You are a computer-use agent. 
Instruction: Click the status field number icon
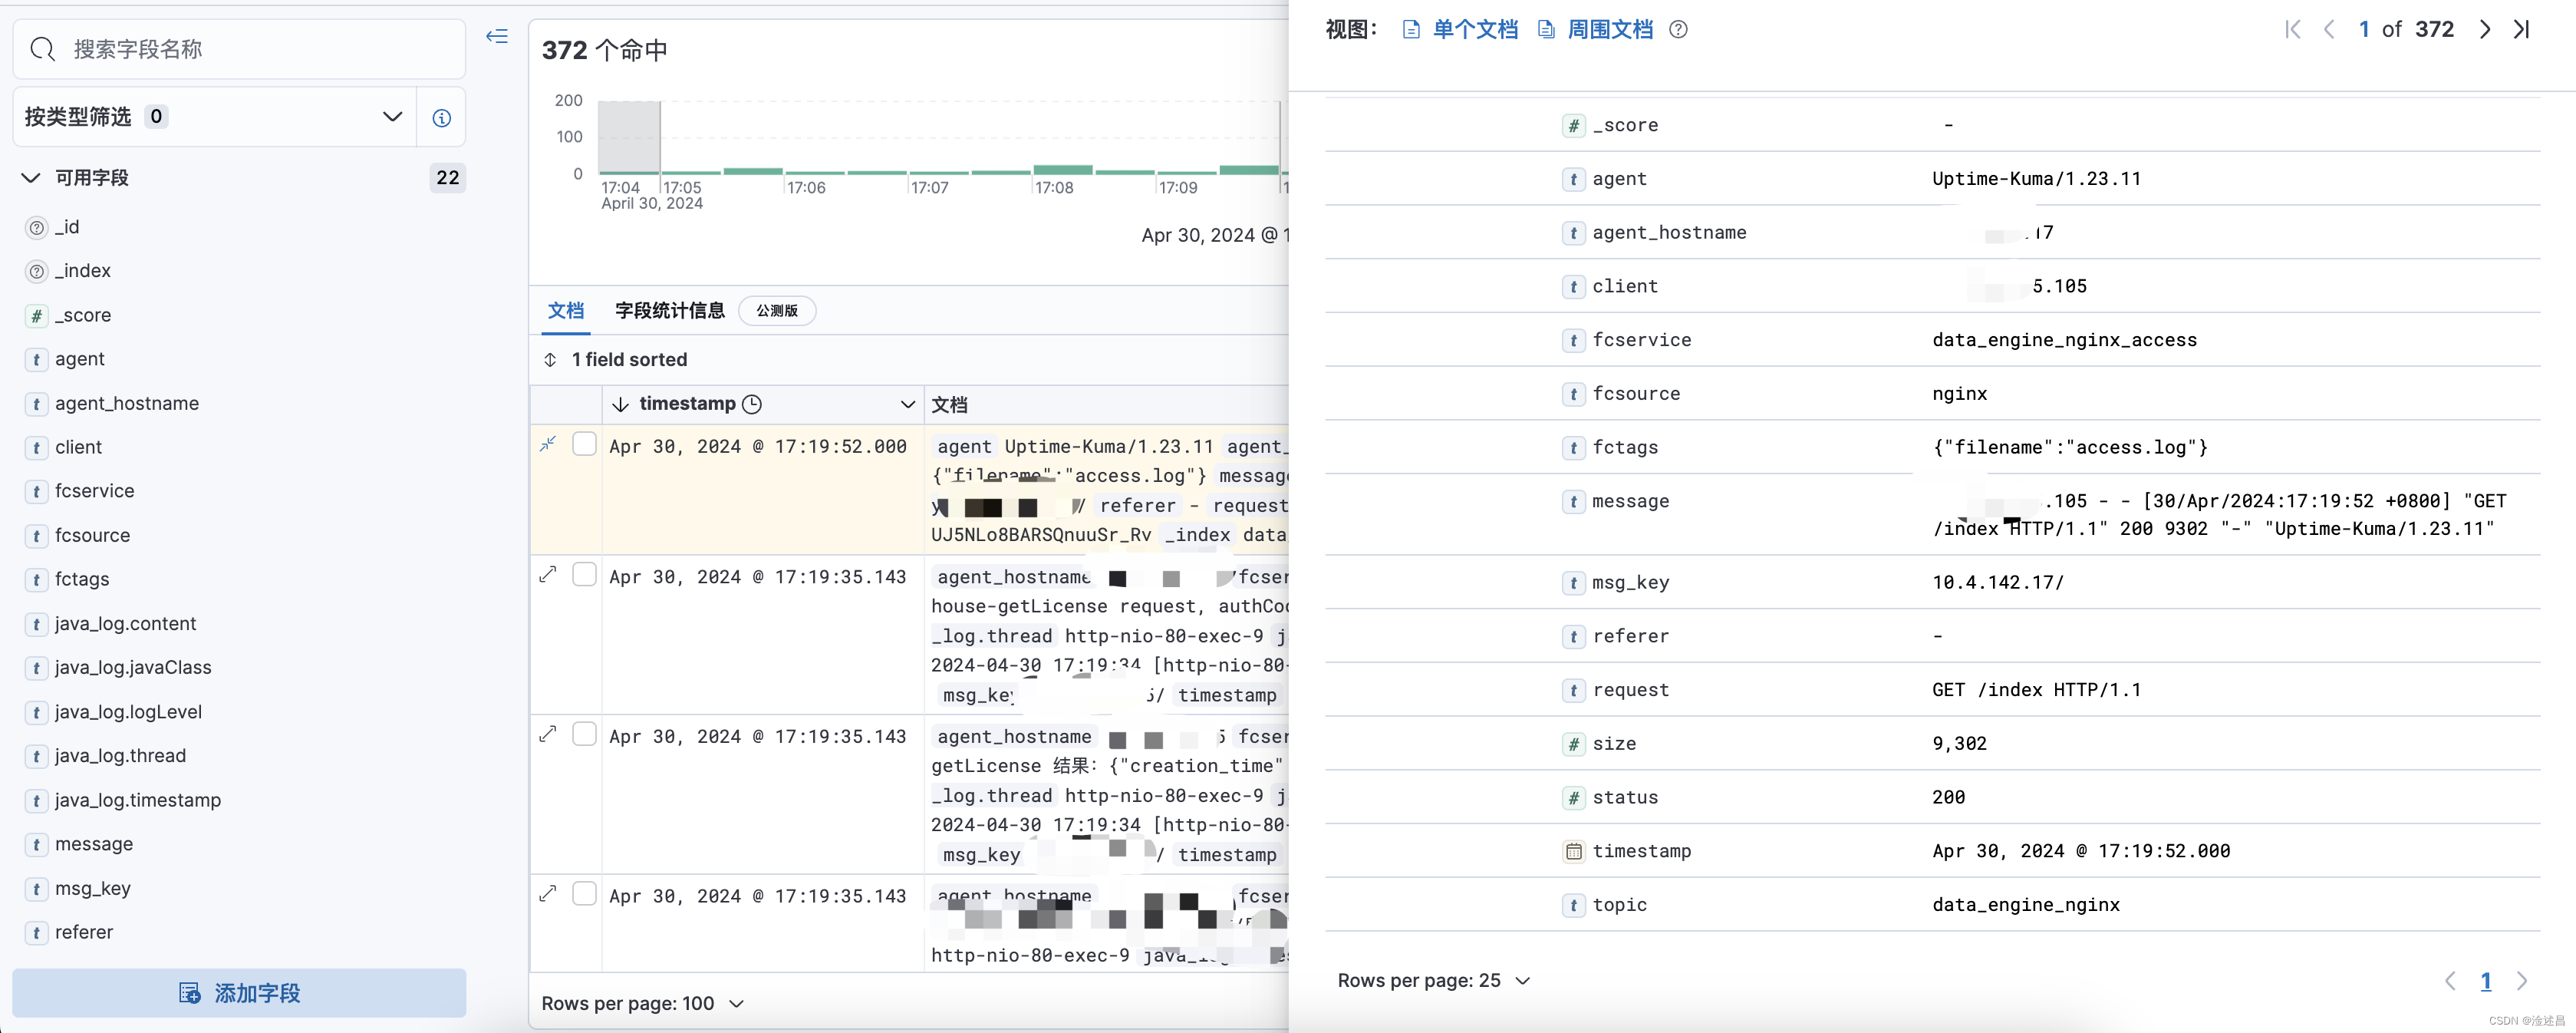point(1574,798)
